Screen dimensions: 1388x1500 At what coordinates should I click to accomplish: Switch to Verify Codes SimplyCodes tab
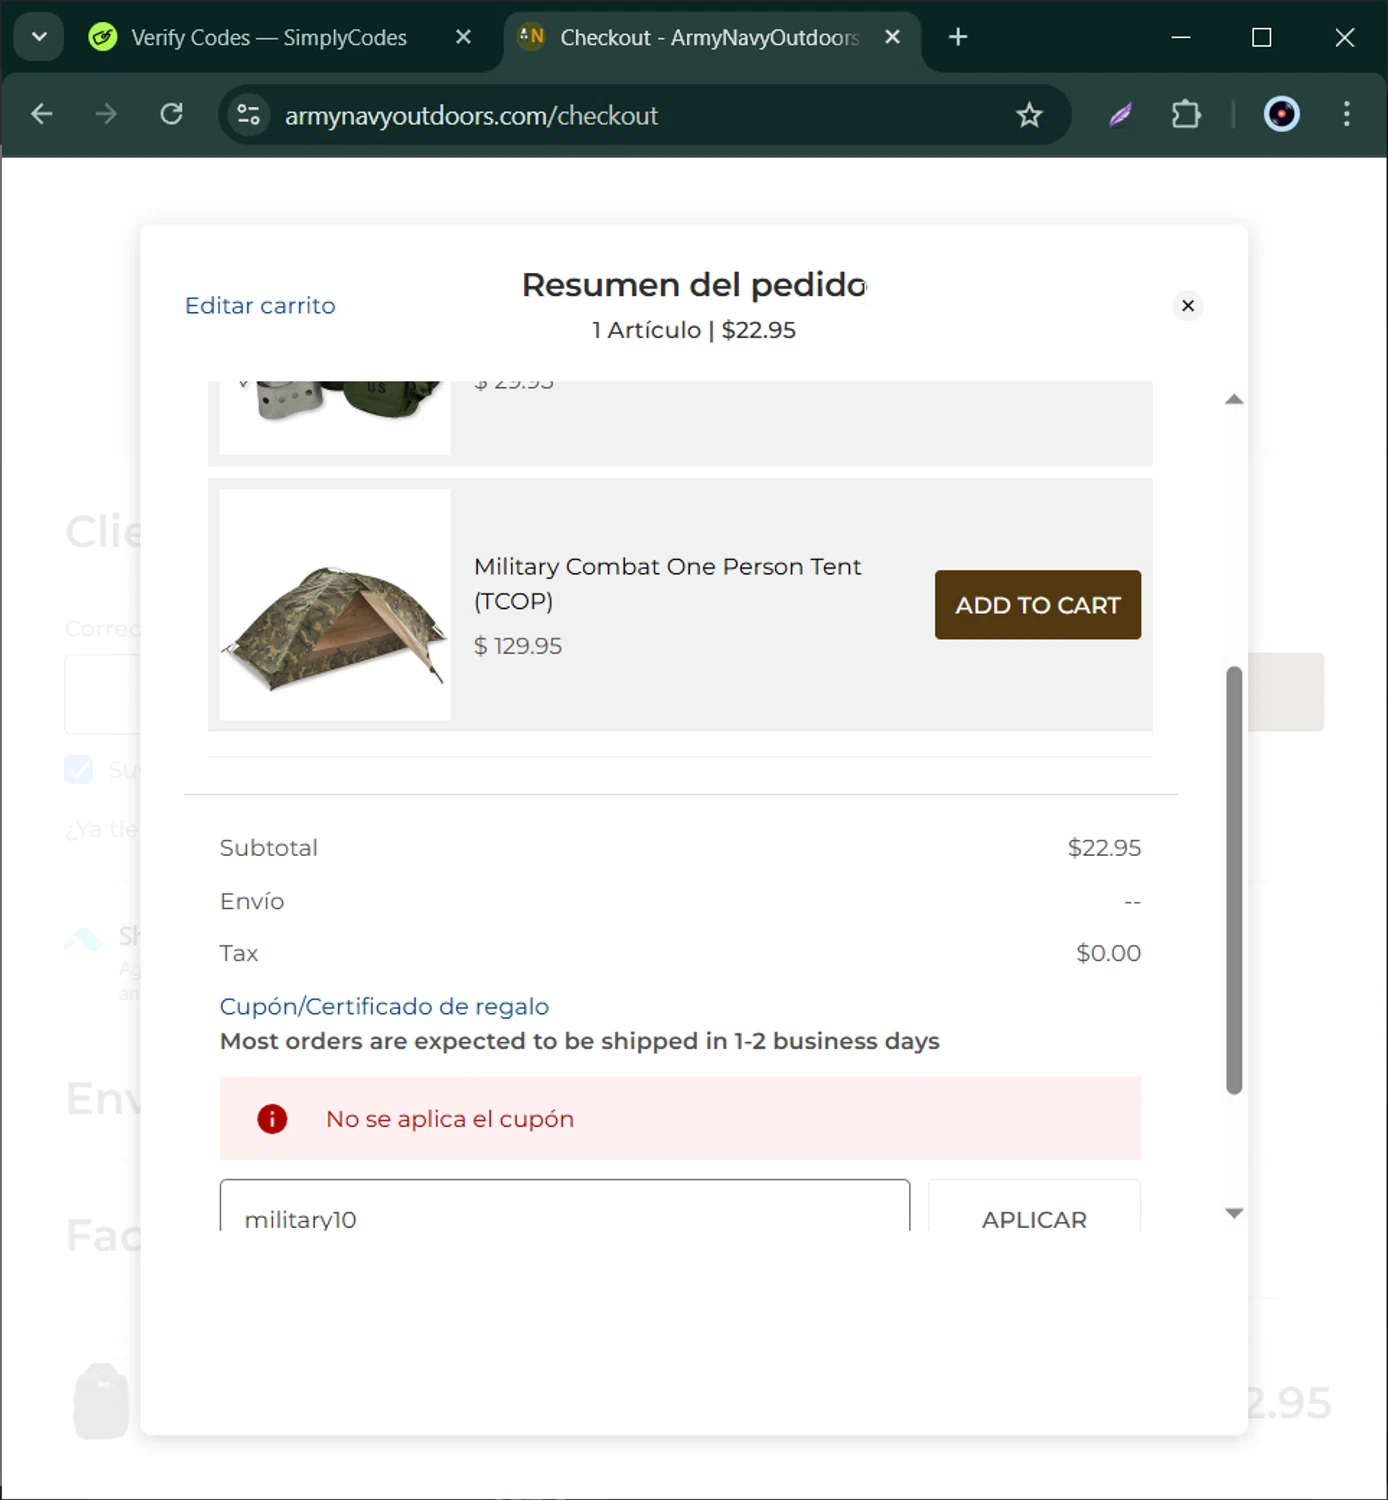pos(268,38)
